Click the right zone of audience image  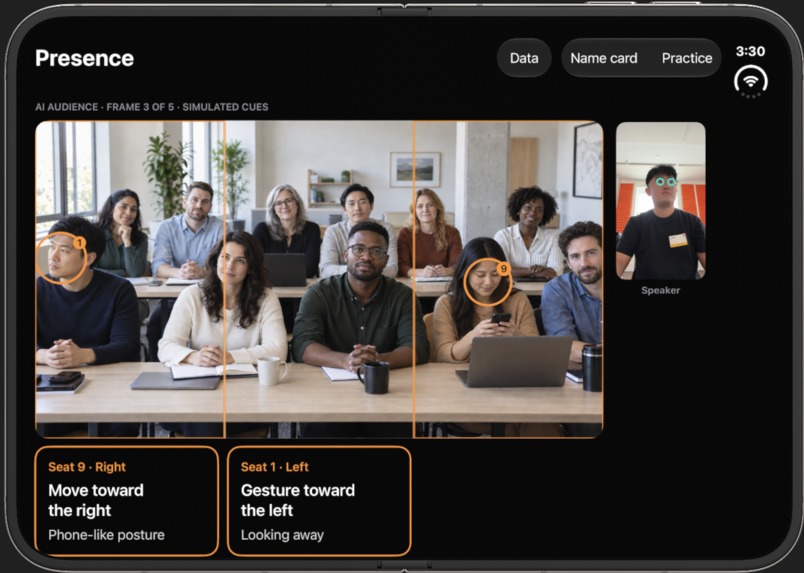(508, 279)
